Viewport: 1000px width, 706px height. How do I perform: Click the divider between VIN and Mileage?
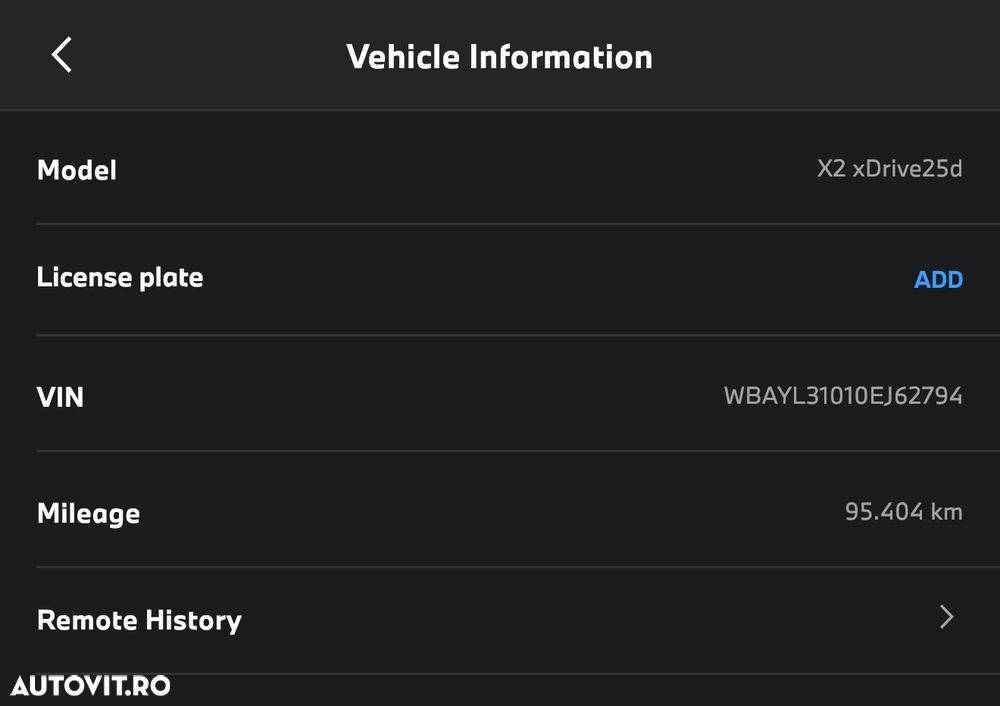[500, 451]
